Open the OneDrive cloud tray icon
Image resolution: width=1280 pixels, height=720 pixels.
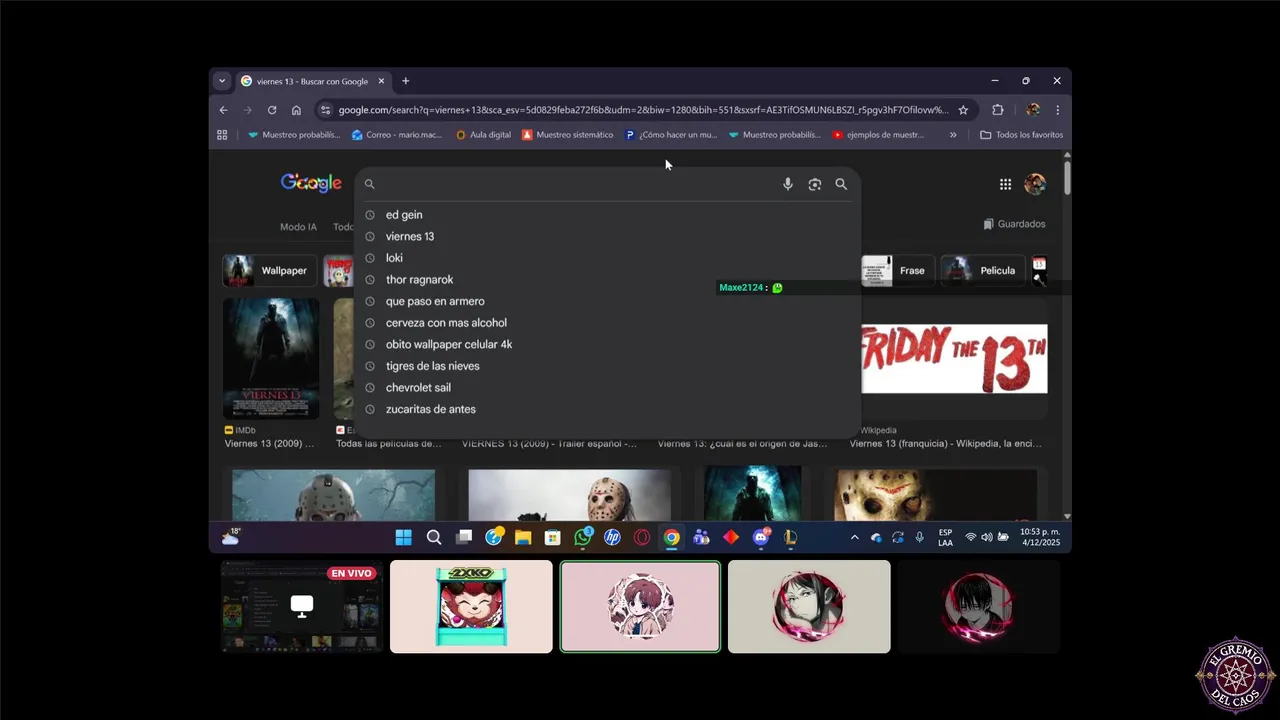876,537
